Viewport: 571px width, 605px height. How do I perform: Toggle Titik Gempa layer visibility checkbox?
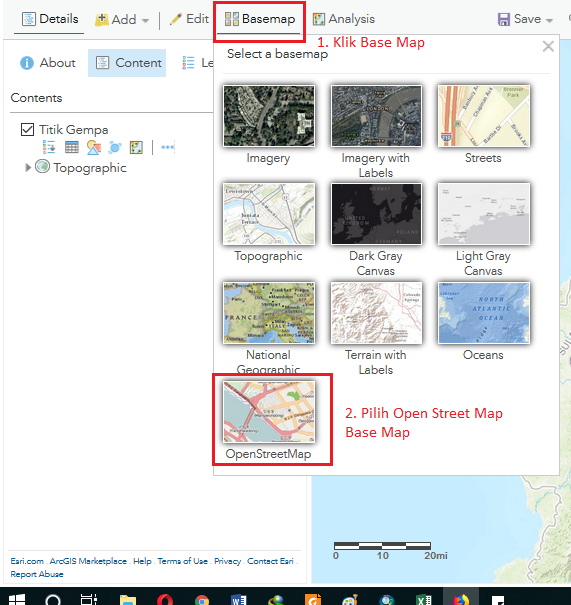pos(27,130)
